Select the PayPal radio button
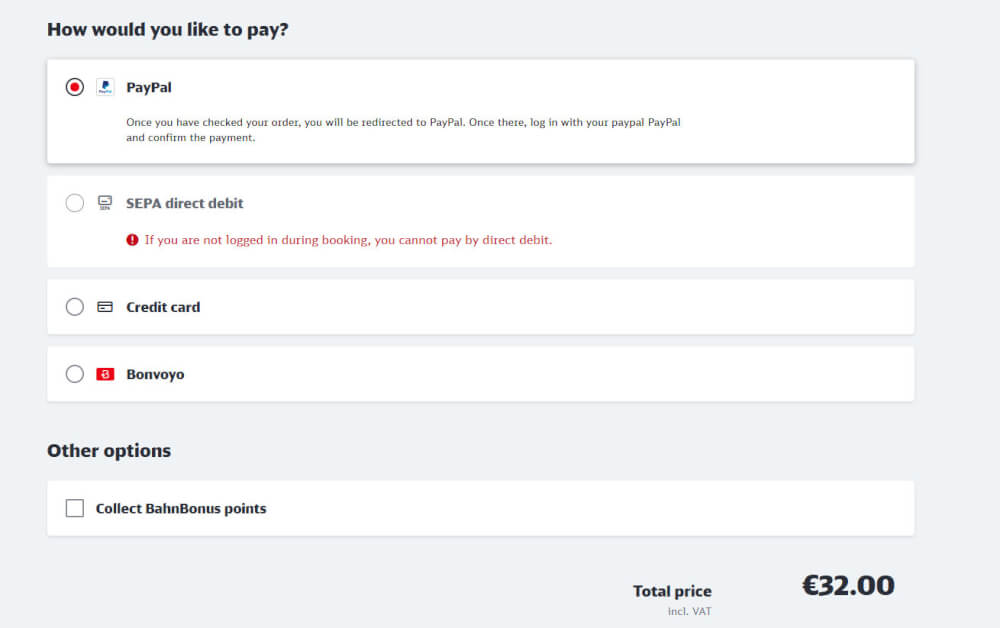Image resolution: width=1000 pixels, height=628 pixels. (75, 87)
